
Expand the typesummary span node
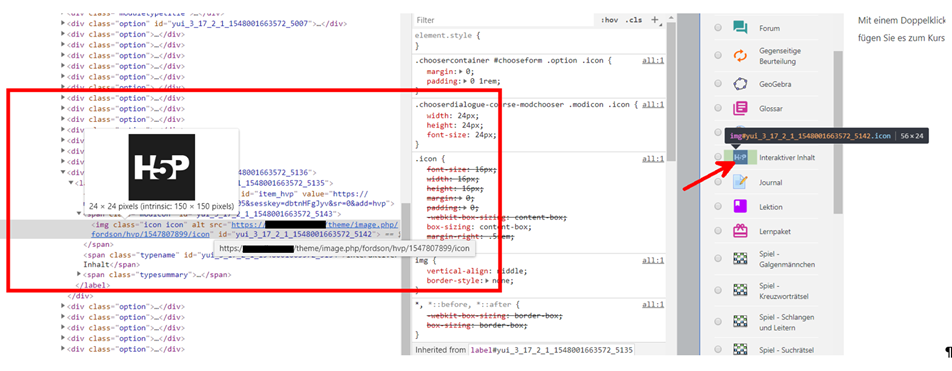pyautogui.click(x=79, y=274)
